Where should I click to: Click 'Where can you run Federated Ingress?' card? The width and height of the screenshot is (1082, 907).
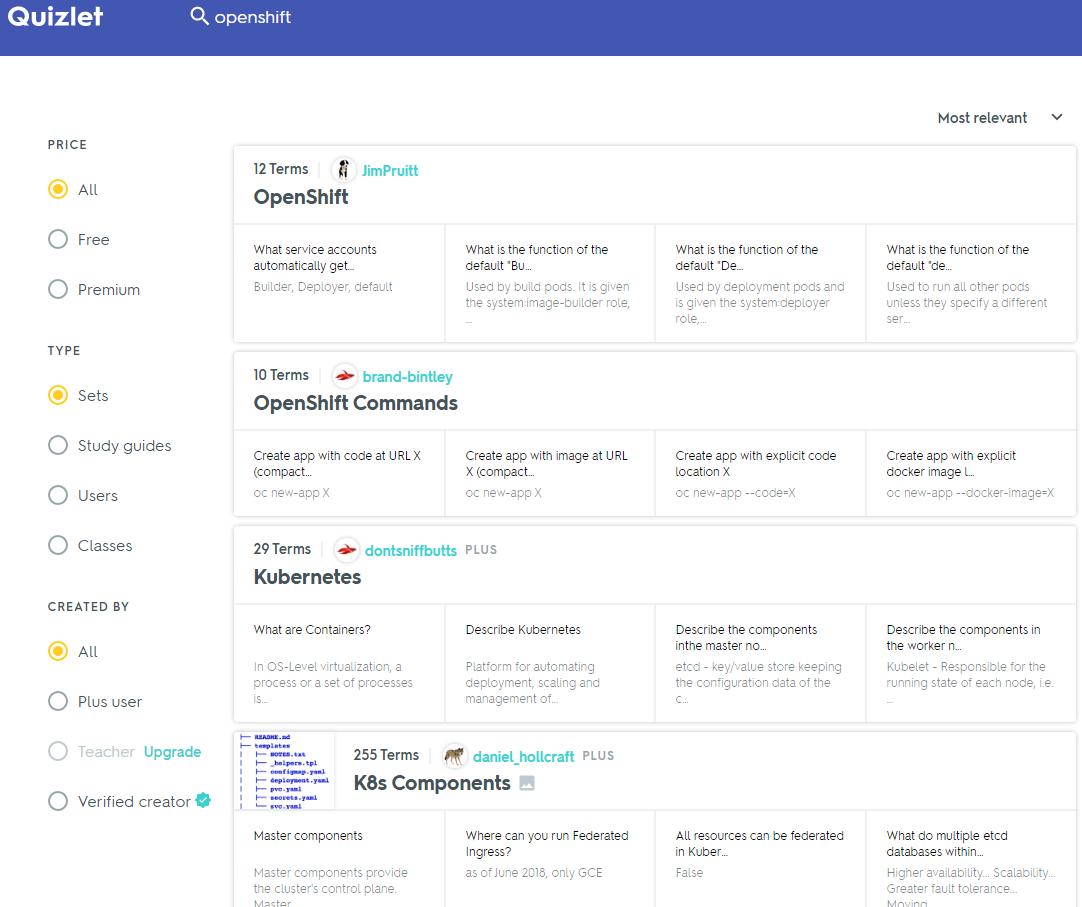[x=550, y=859]
